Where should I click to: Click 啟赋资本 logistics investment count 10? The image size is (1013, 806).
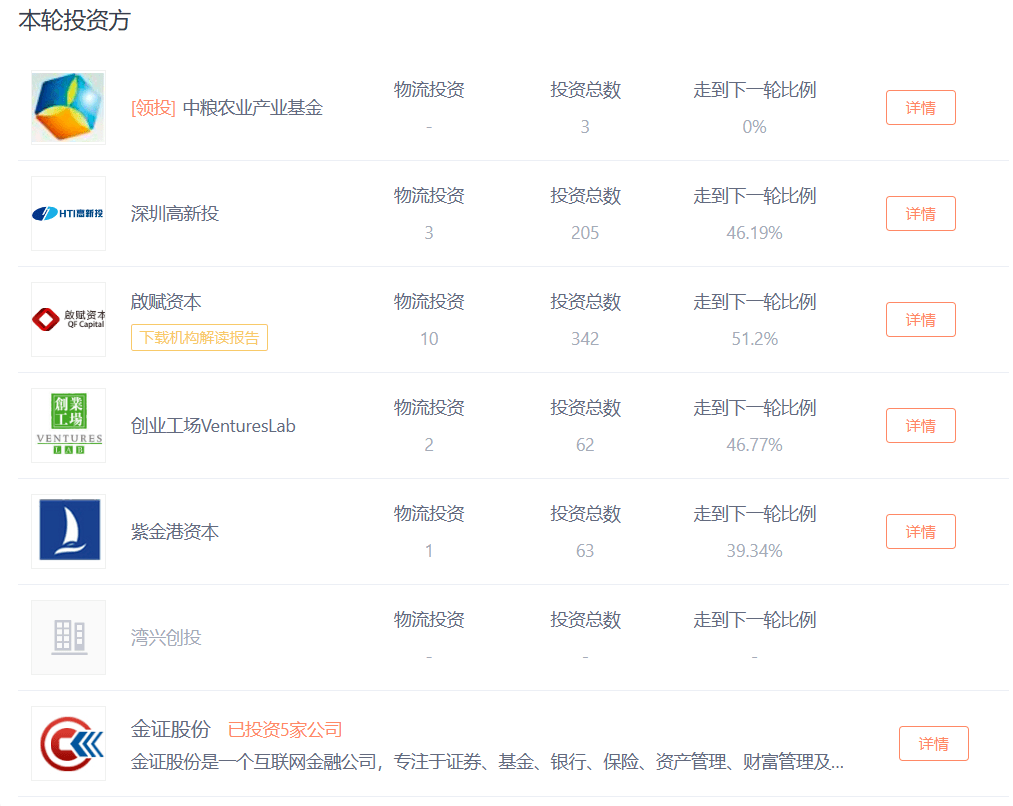429,338
